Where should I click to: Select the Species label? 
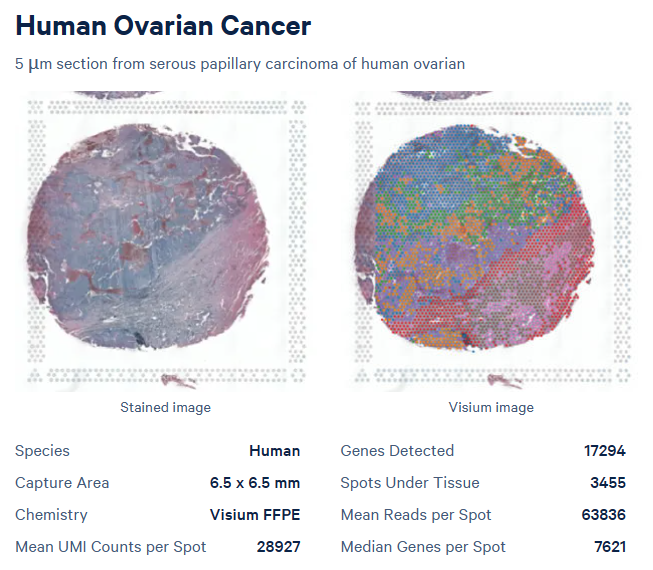point(42,451)
